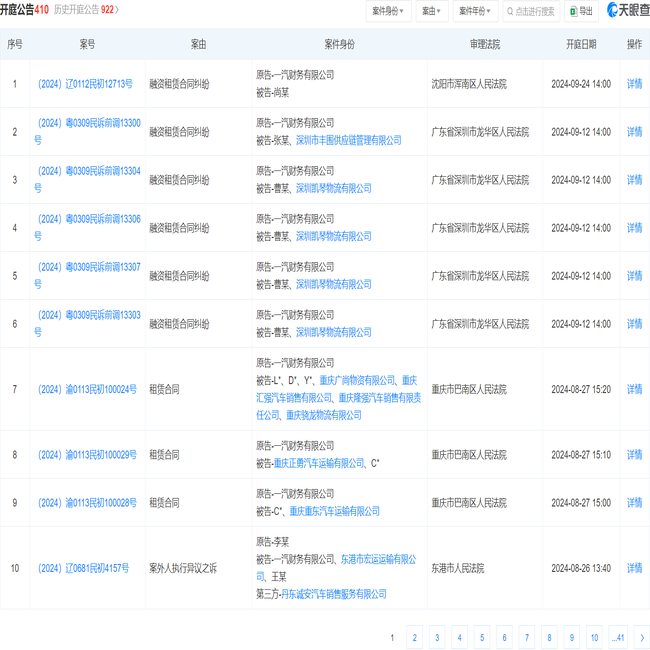Click the search input field
The image size is (650, 650).
[x=536, y=11]
